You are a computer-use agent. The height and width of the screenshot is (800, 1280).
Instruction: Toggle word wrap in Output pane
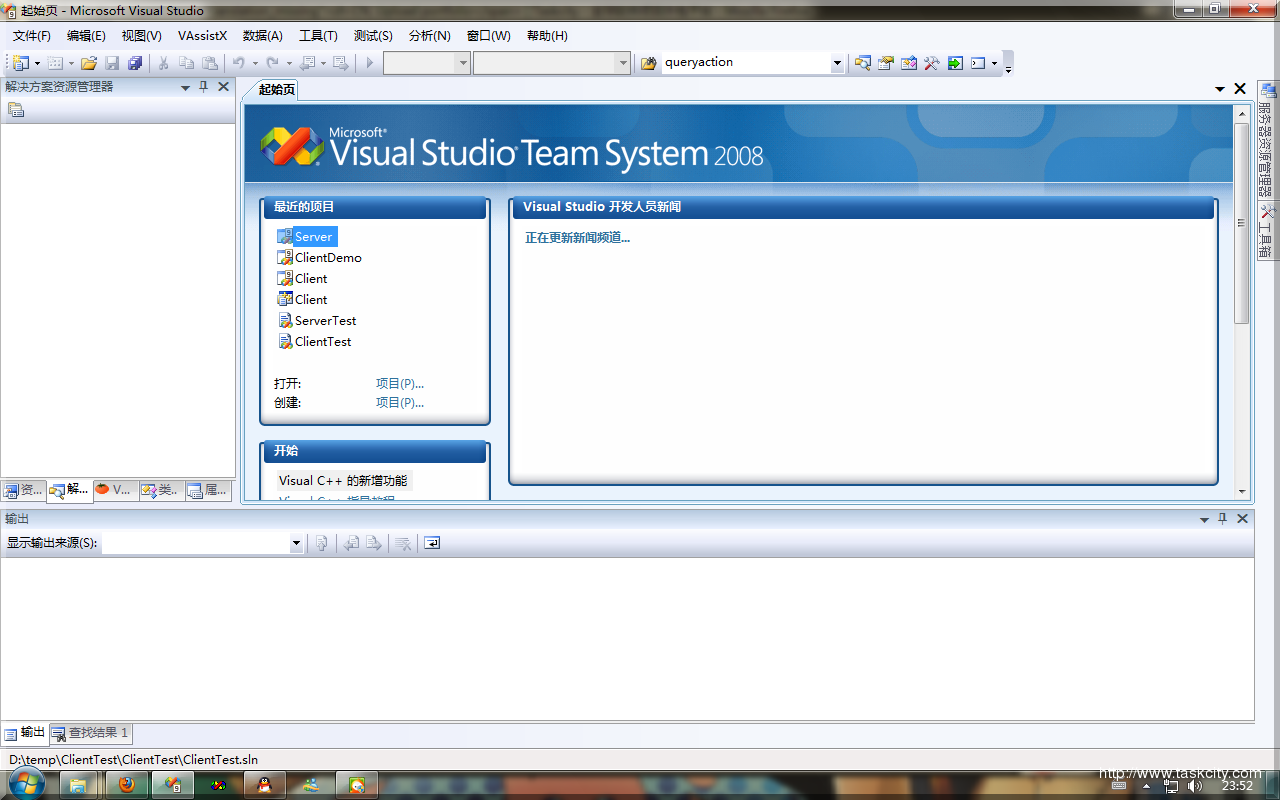(x=432, y=543)
